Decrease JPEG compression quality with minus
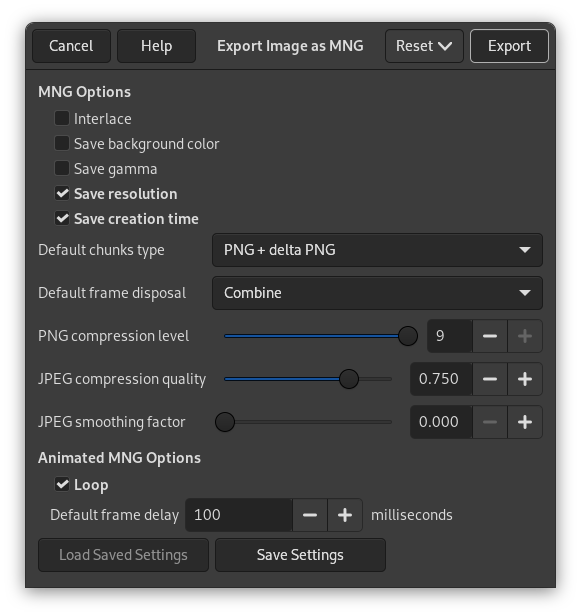The image size is (581, 616). click(490, 379)
